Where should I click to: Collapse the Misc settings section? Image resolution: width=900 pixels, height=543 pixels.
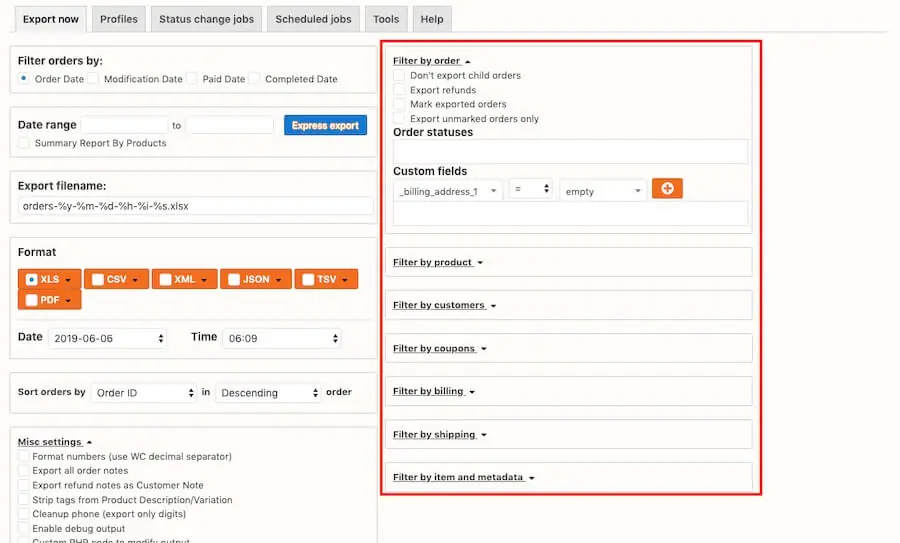tap(55, 442)
